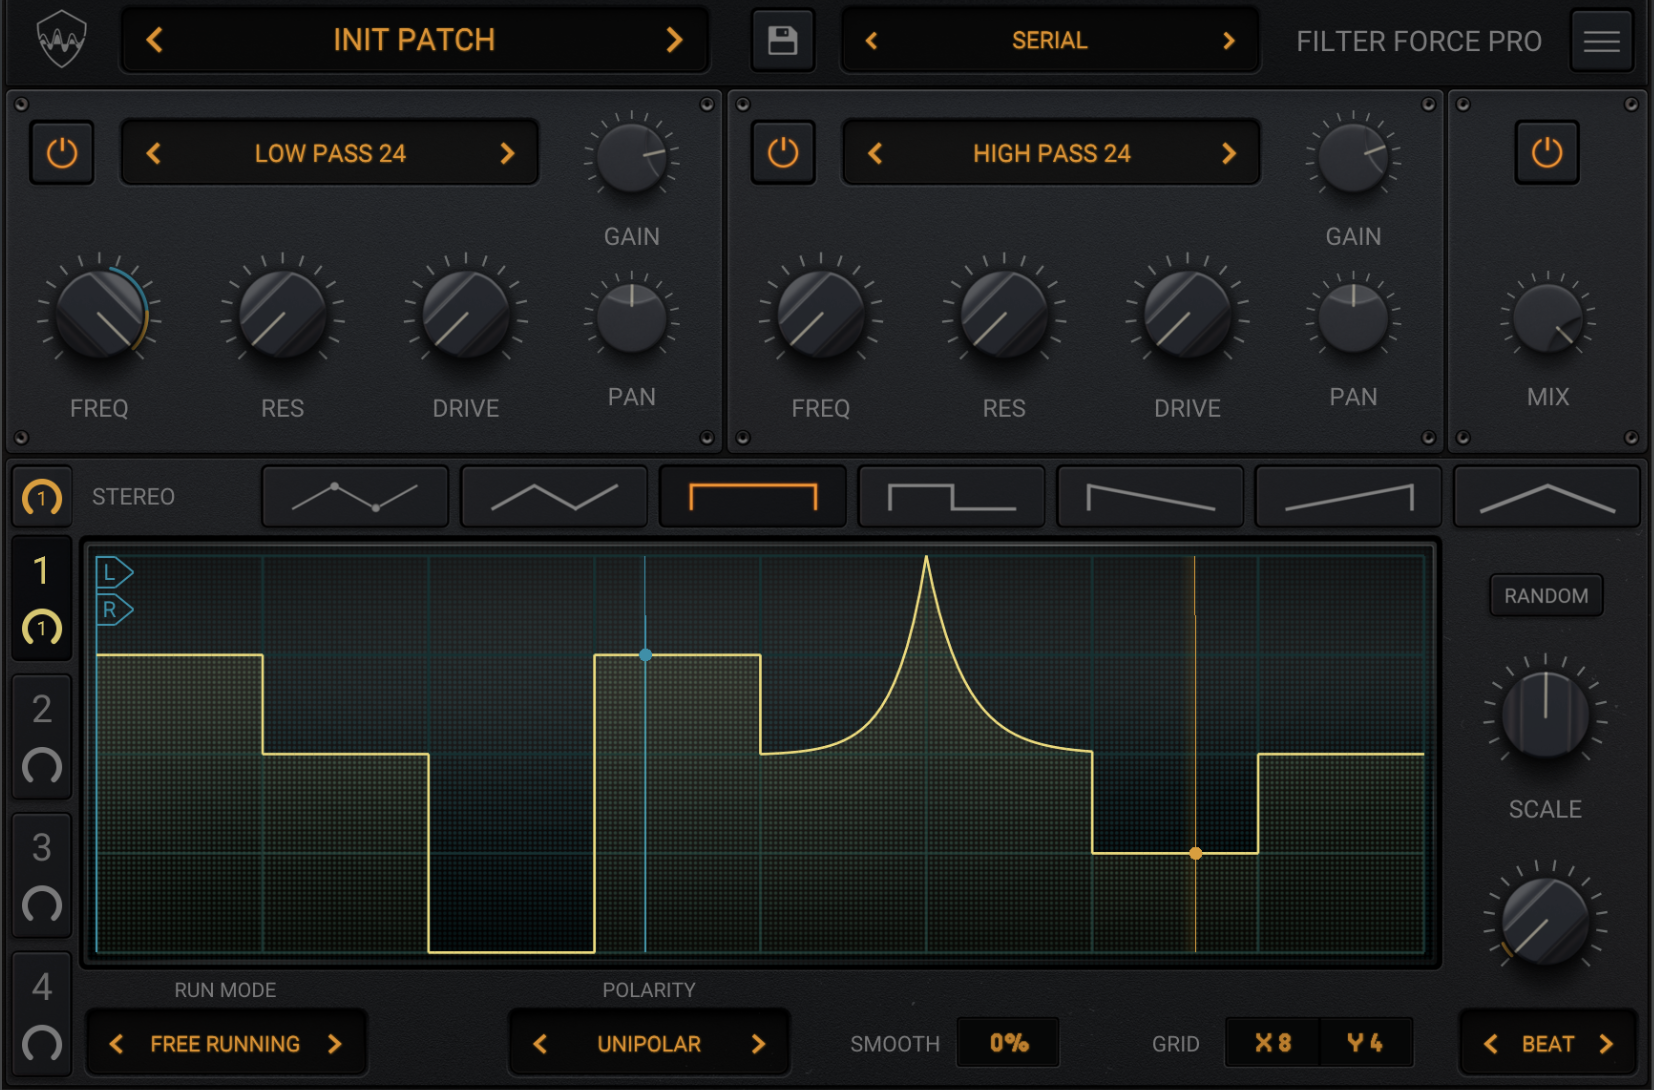Choose previous run mode before FREE RUNNING
The width and height of the screenshot is (1654, 1090).
(116, 1044)
